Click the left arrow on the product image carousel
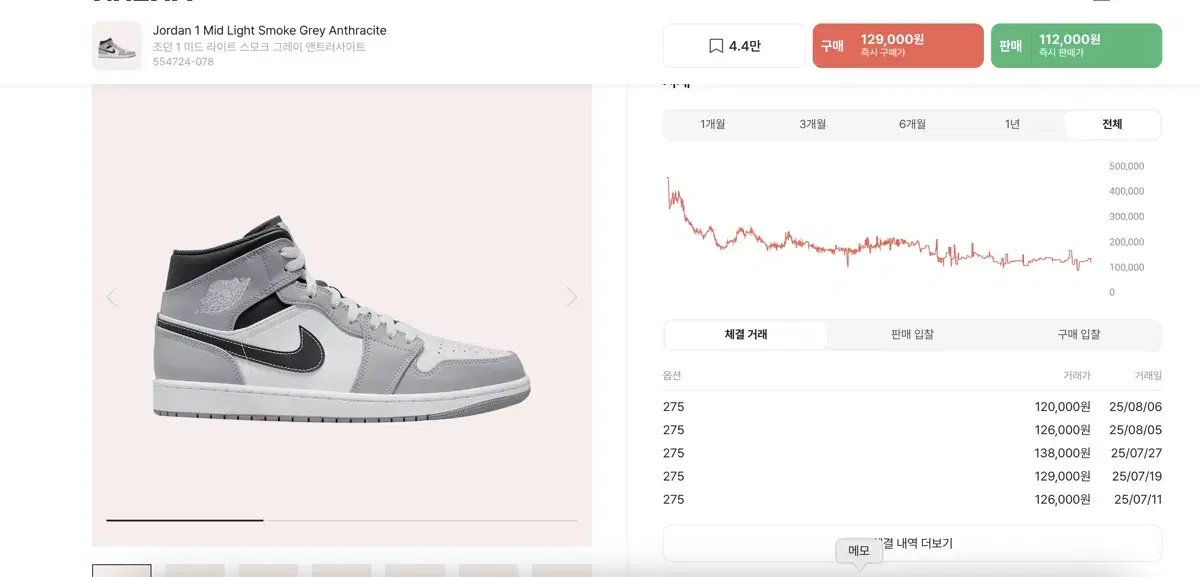Screen dimensions: 1200x577 click(x=112, y=296)
